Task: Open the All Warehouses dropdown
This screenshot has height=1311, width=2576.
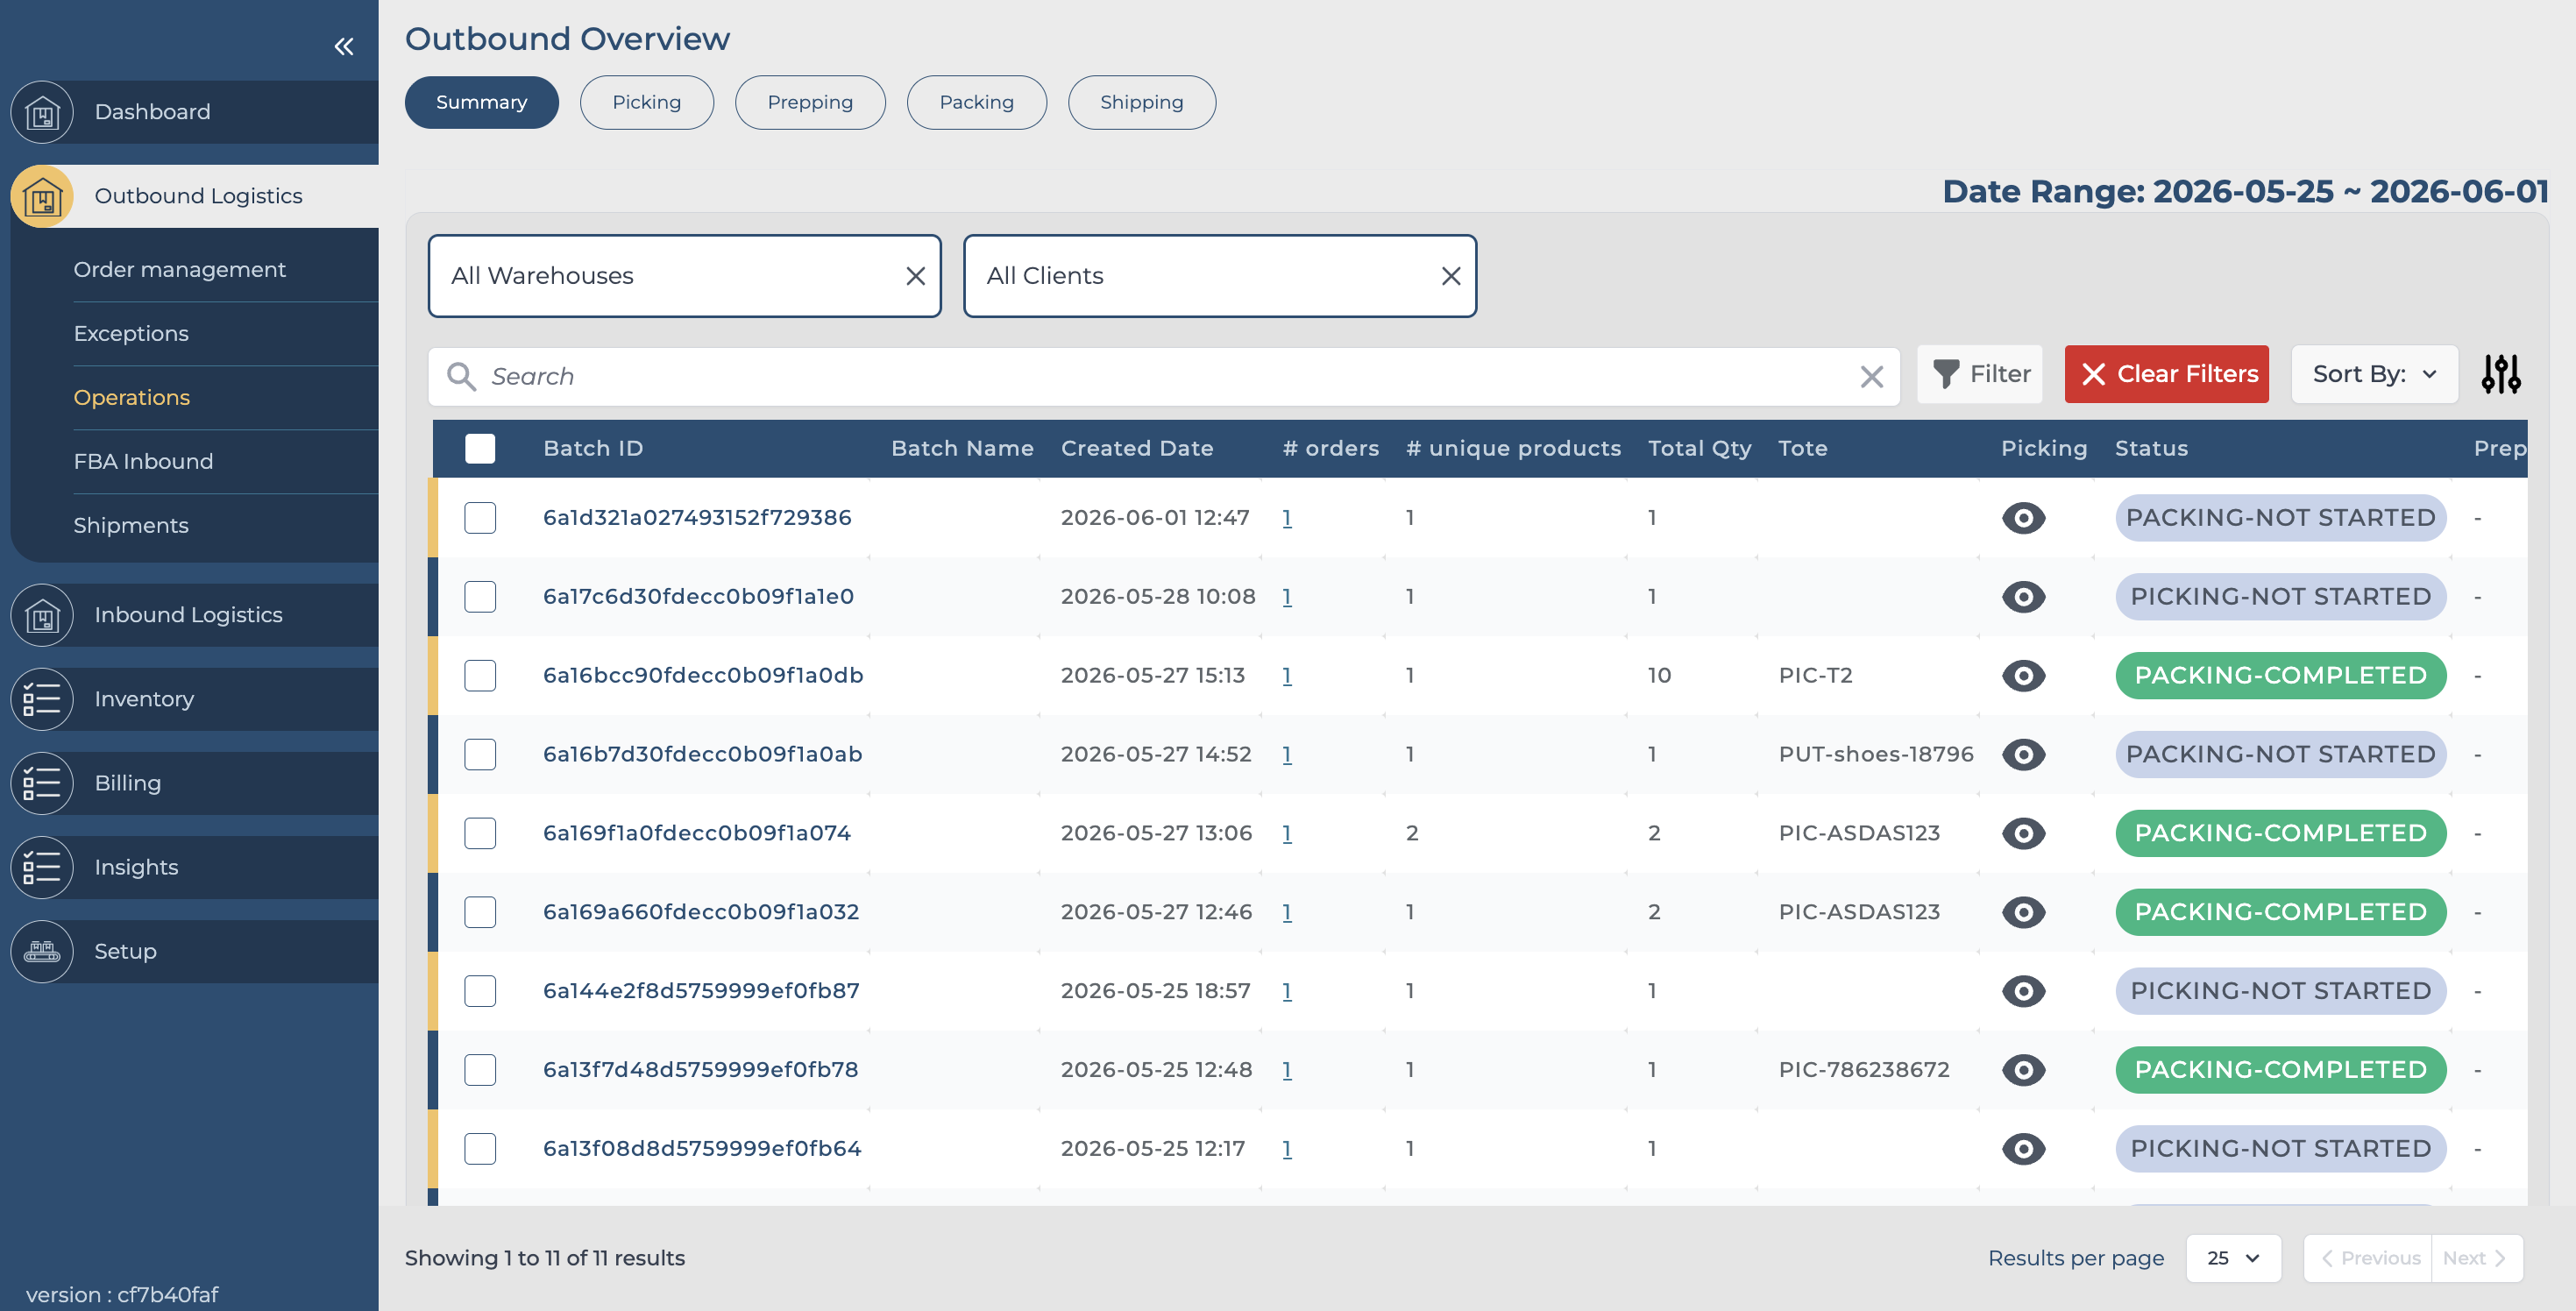Action: pyautogui.click(x=684, y=276)
